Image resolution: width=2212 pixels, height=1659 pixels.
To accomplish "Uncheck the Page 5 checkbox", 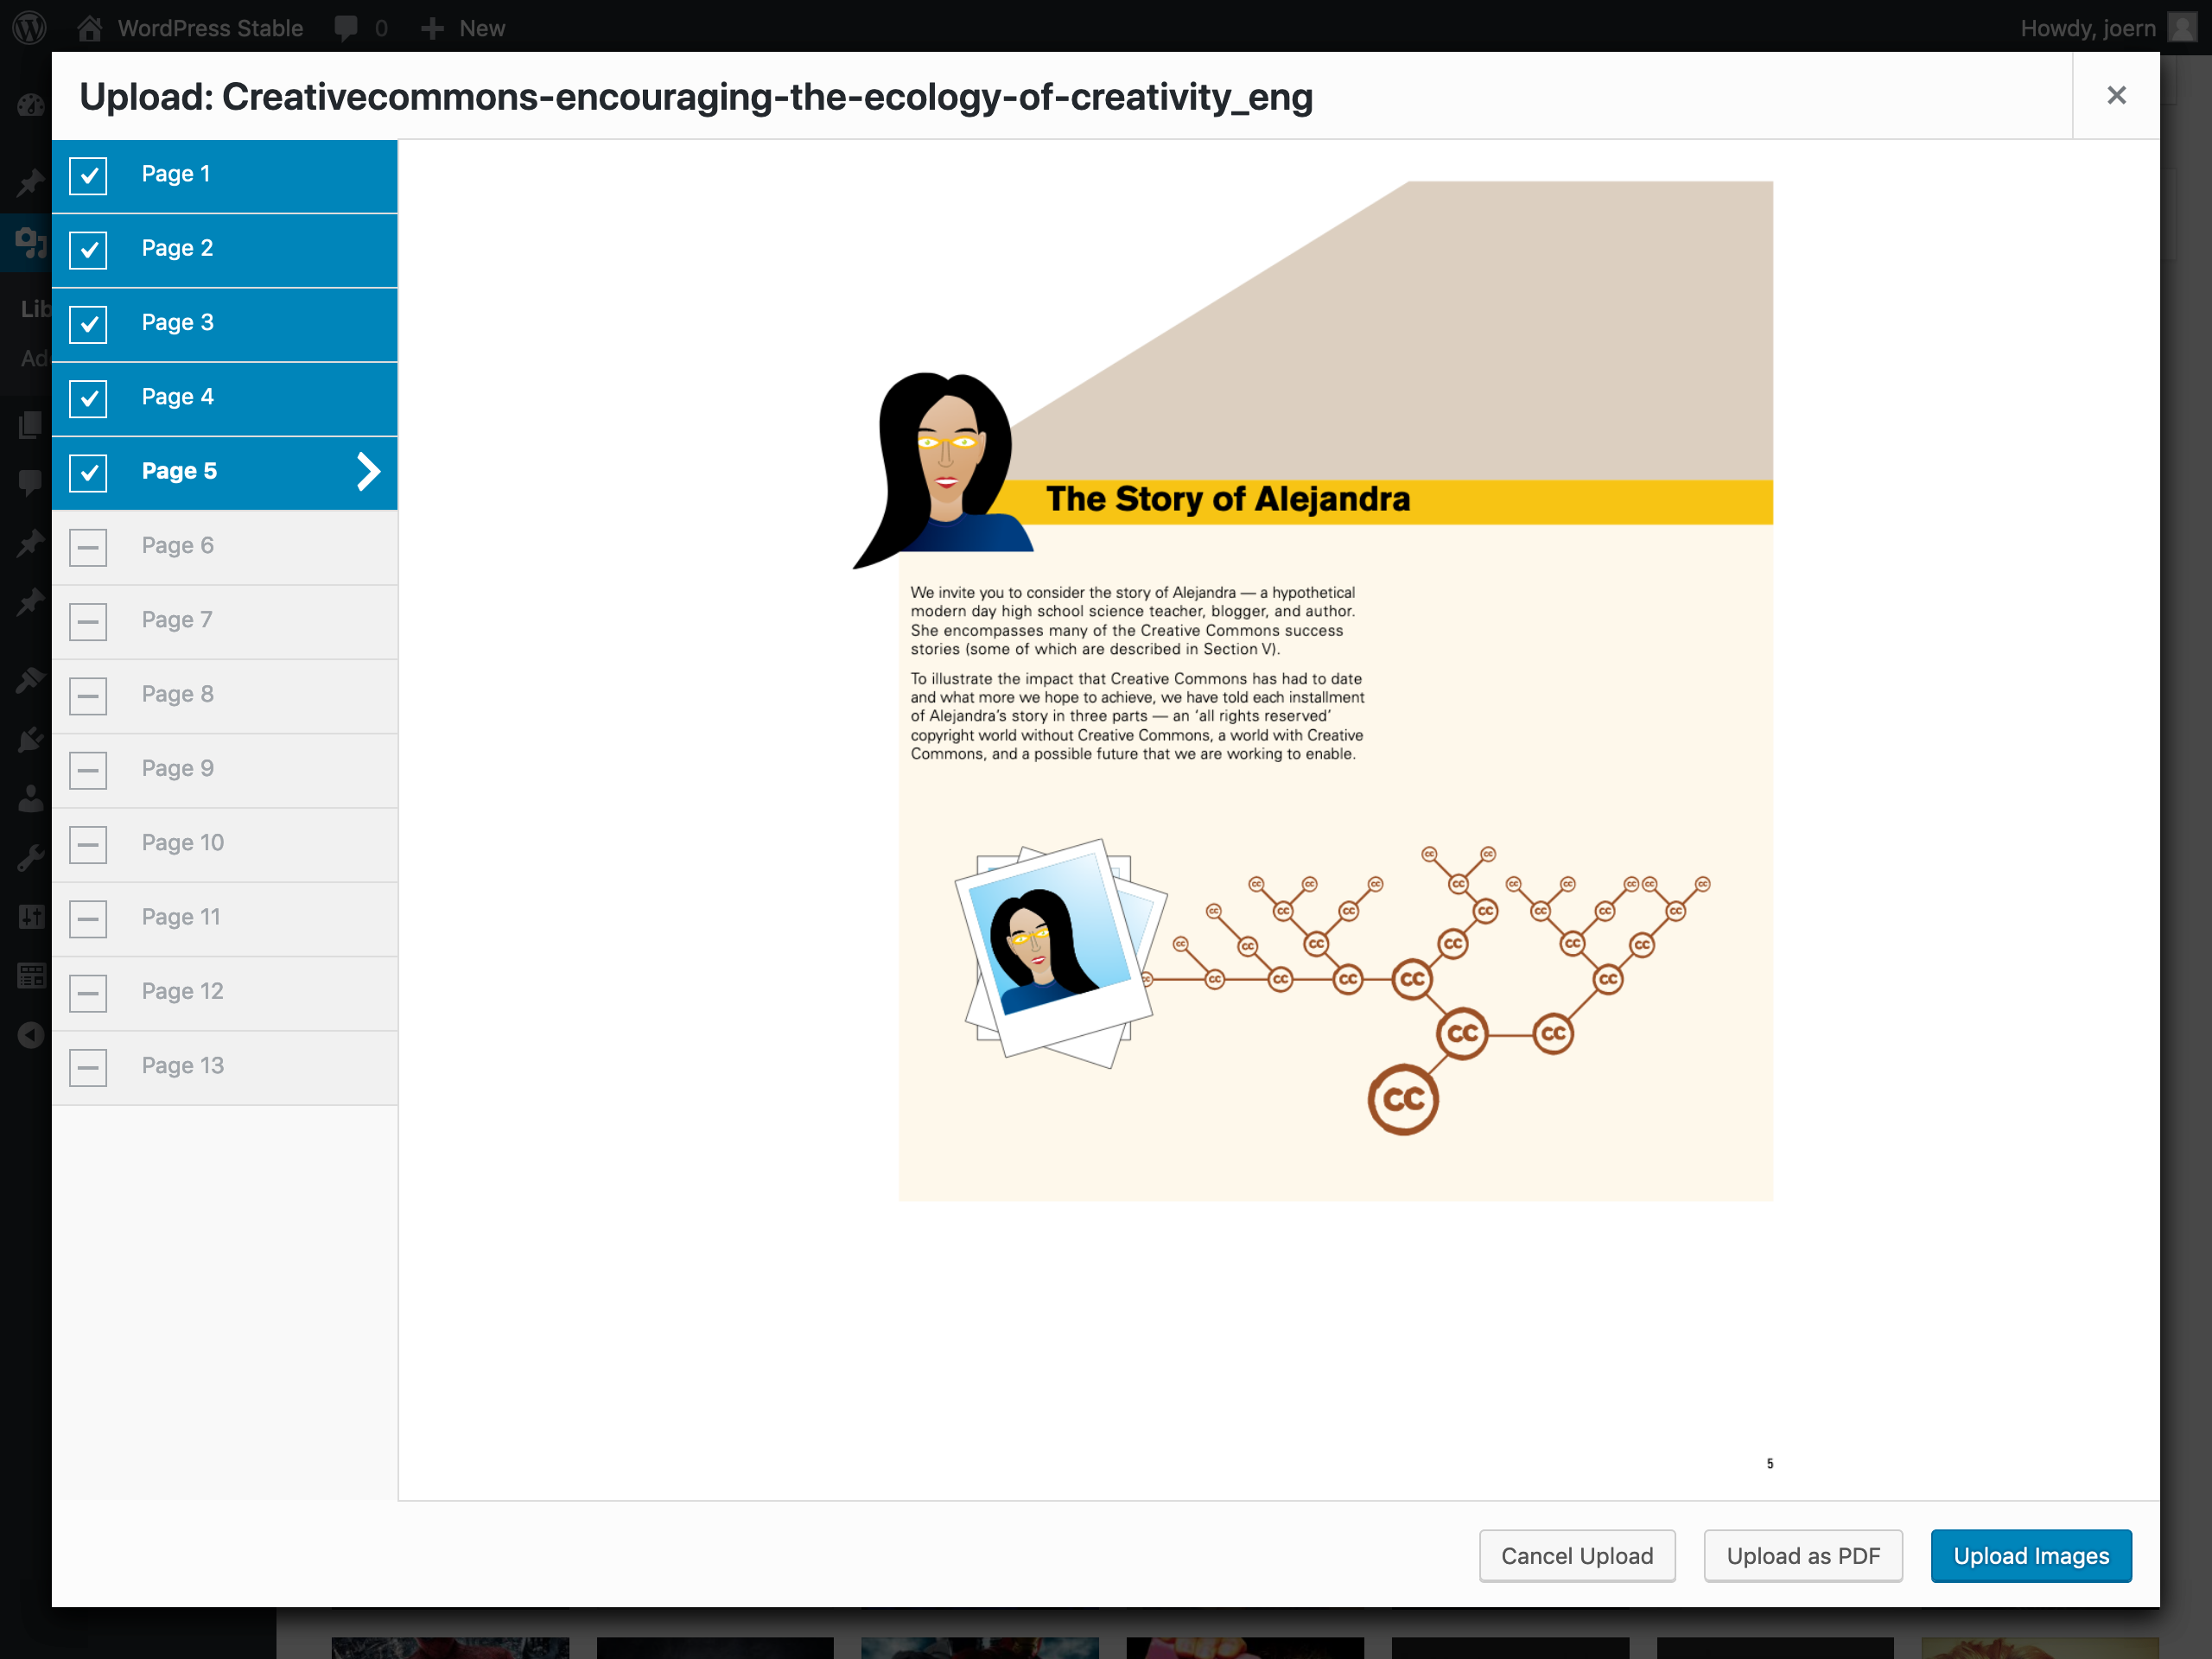I will click(88, 472).
